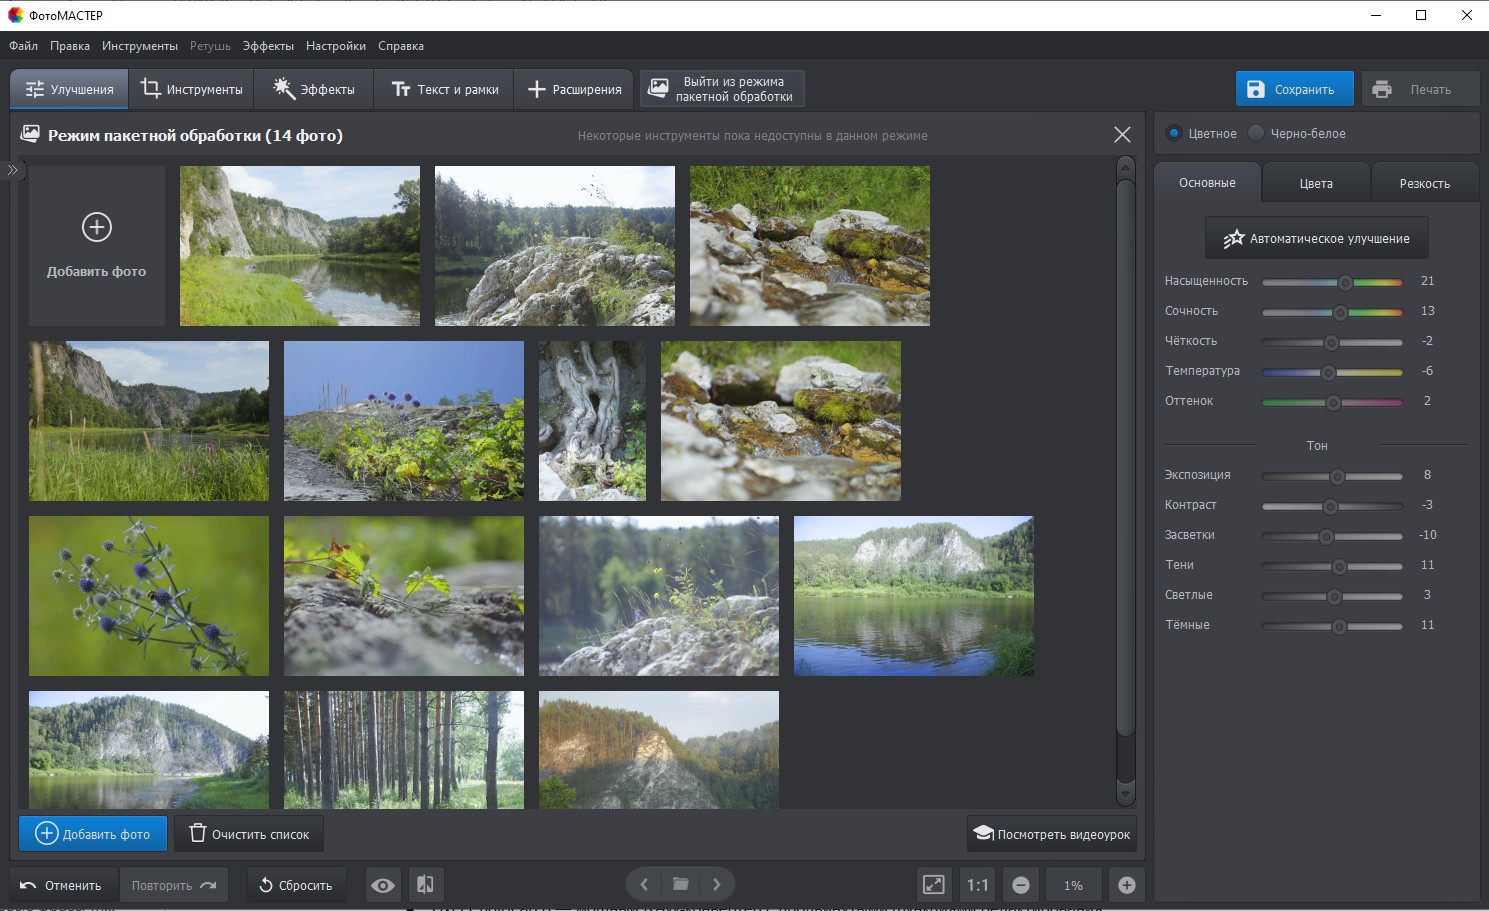Toggle the eye preview original icon
The height and width of the screenshot is (911, 1489).
pos(382,885)
